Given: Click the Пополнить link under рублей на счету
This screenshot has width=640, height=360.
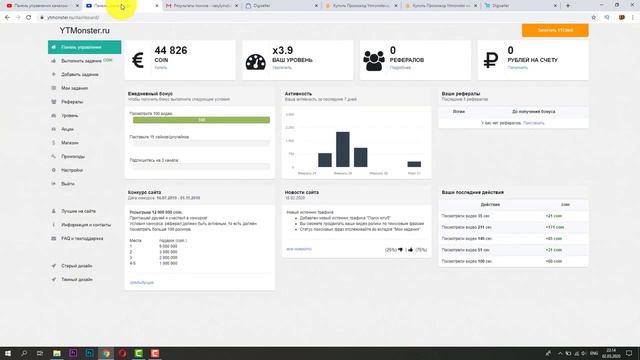Looking at the screenshot, I should pyautogui.click(x=518, y=68).
